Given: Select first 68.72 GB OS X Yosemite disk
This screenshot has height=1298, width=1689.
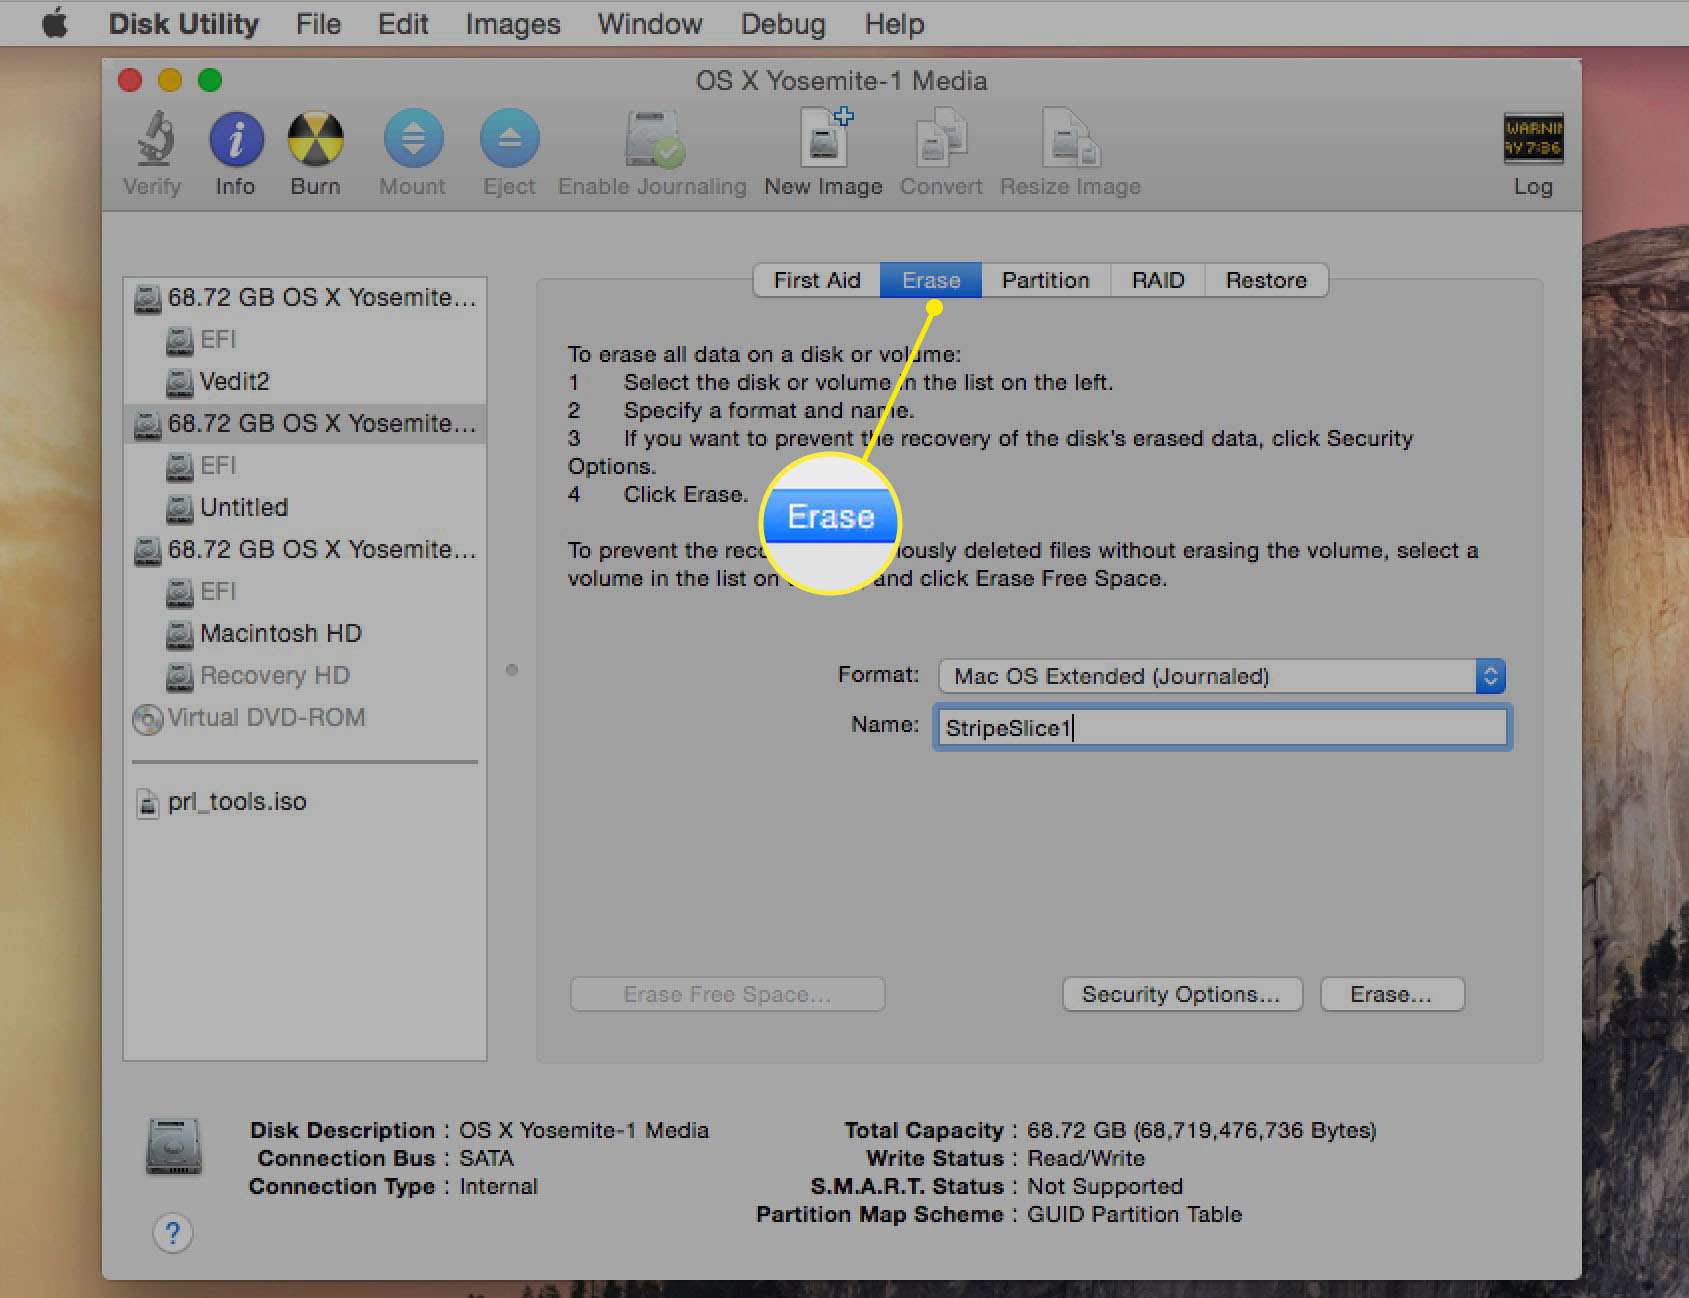Looking at the screenshot, I should coord(305,298).
